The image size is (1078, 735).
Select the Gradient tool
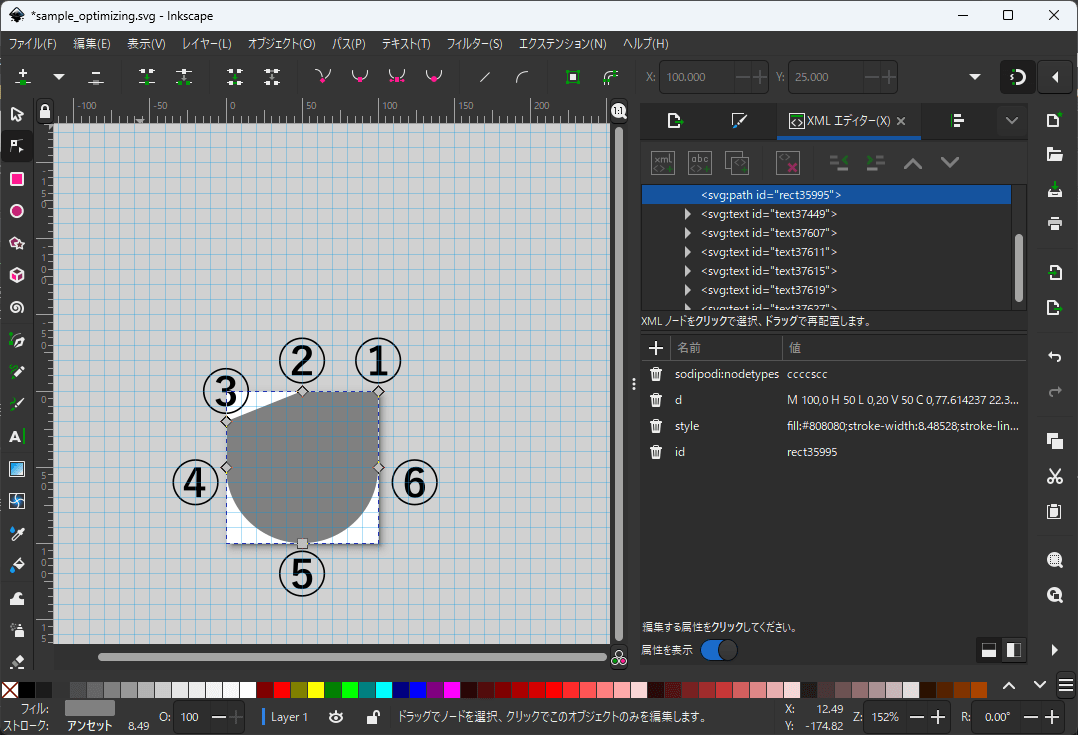coord(16,469)
